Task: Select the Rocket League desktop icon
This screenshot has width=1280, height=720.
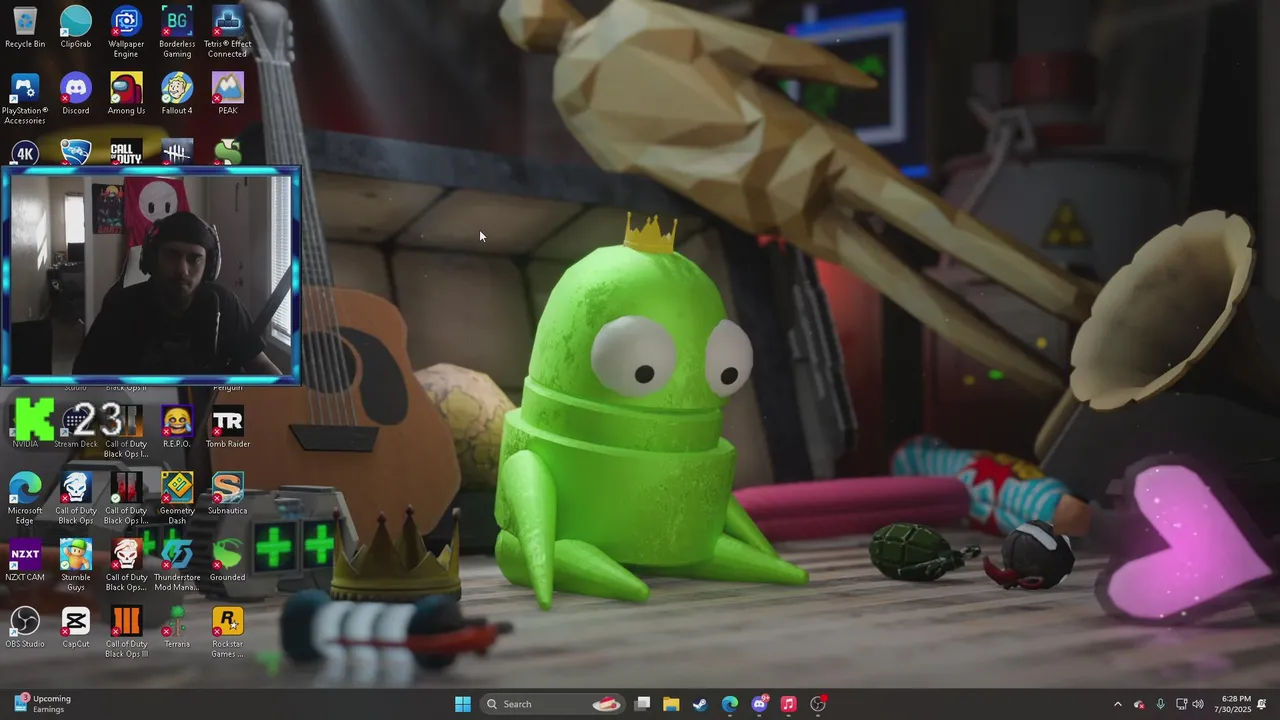Action: click(76, 152)
